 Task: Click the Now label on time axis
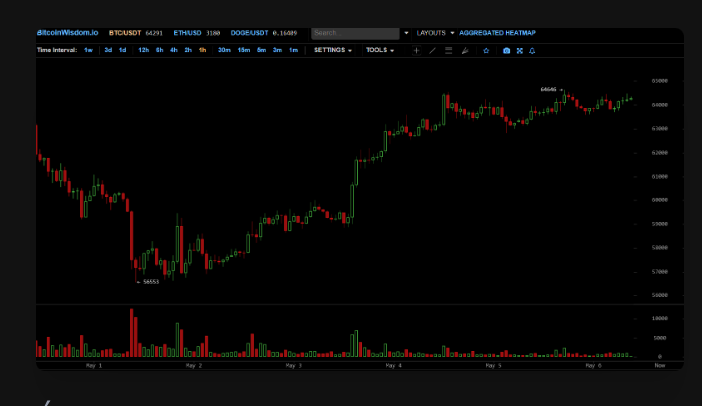pyautogui.click(x=659, y=366)
